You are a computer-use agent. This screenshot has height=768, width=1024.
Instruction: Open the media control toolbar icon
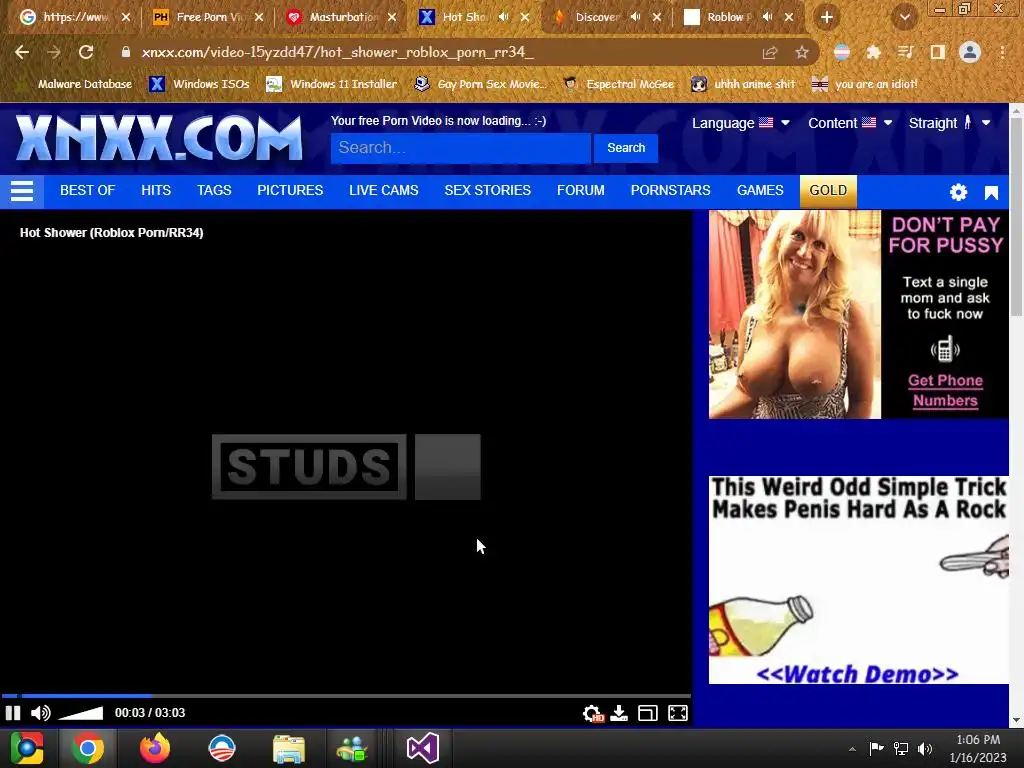(x=905, y=53)
